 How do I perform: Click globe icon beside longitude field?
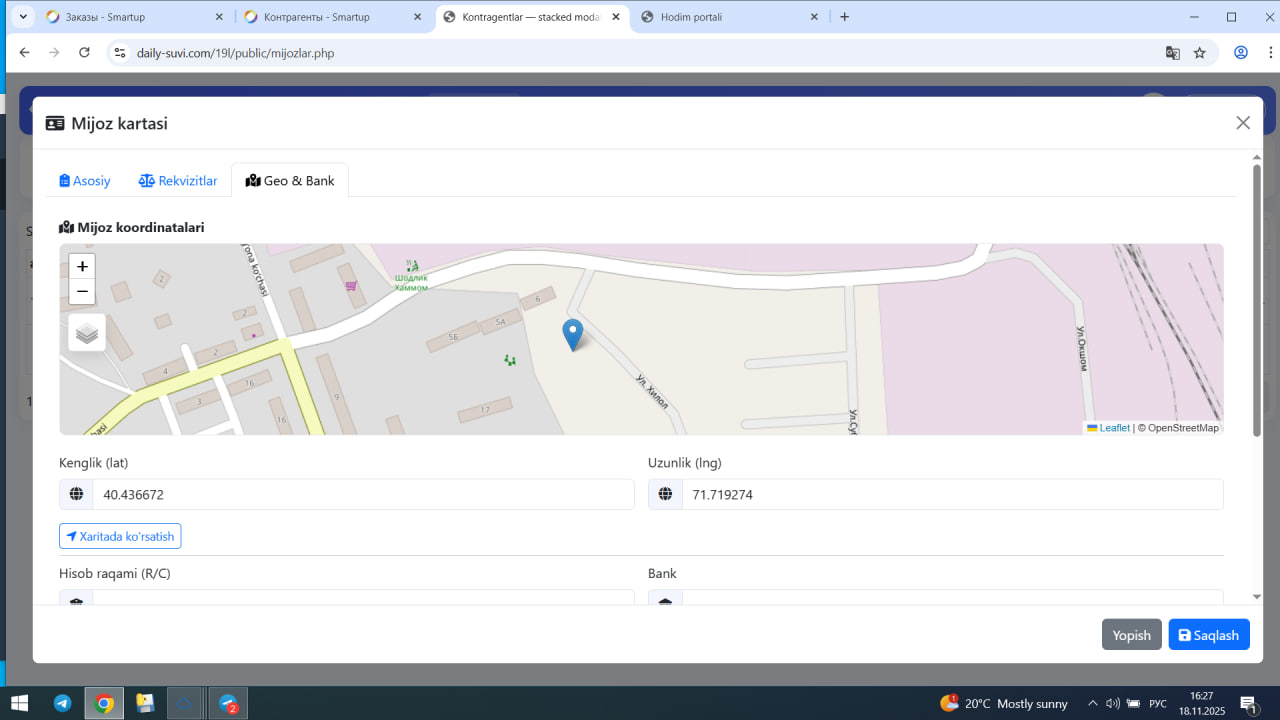665,494
